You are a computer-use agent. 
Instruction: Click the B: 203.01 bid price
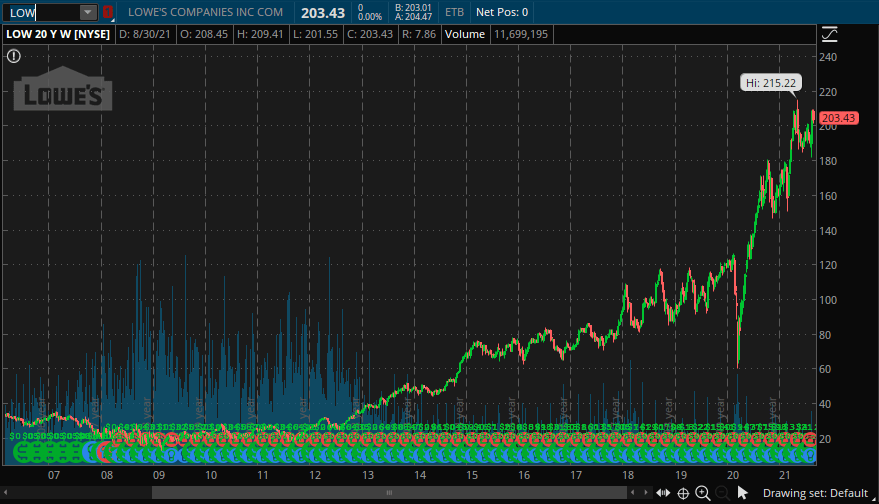coord(413,8)
